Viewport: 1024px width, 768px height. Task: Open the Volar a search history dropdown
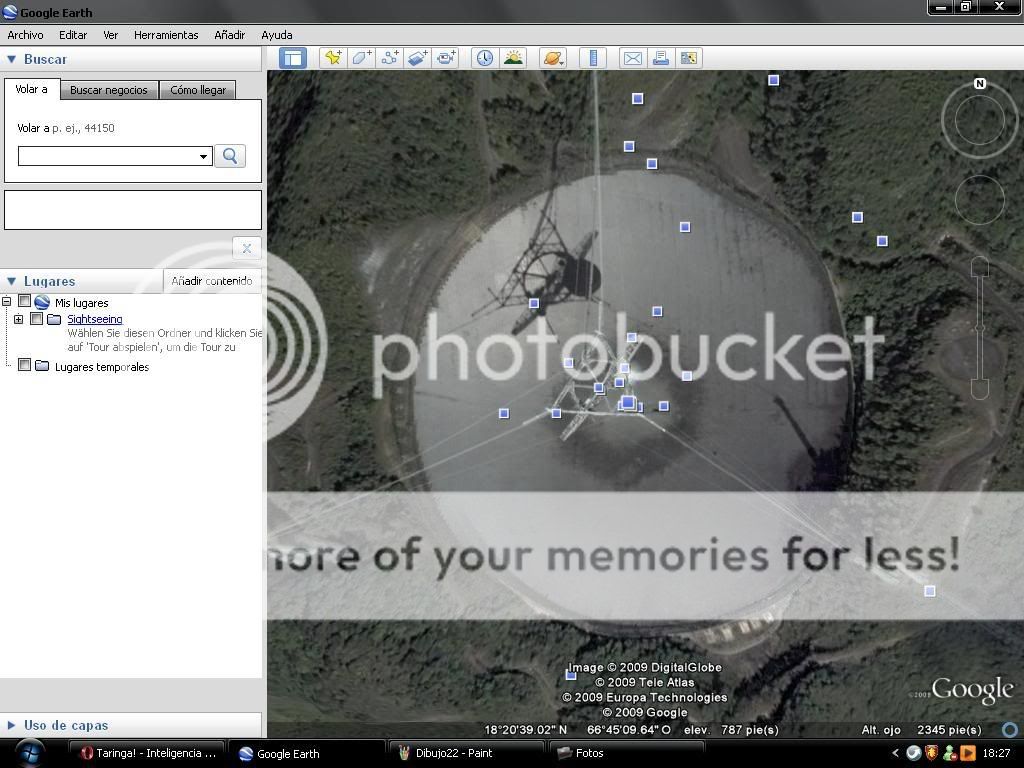(204, 157)
